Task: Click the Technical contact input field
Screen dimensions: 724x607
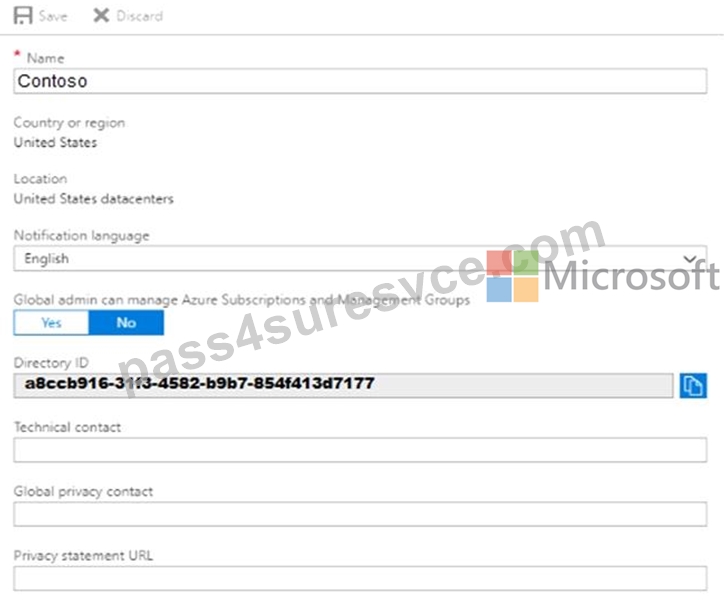Action: point(360,450)
